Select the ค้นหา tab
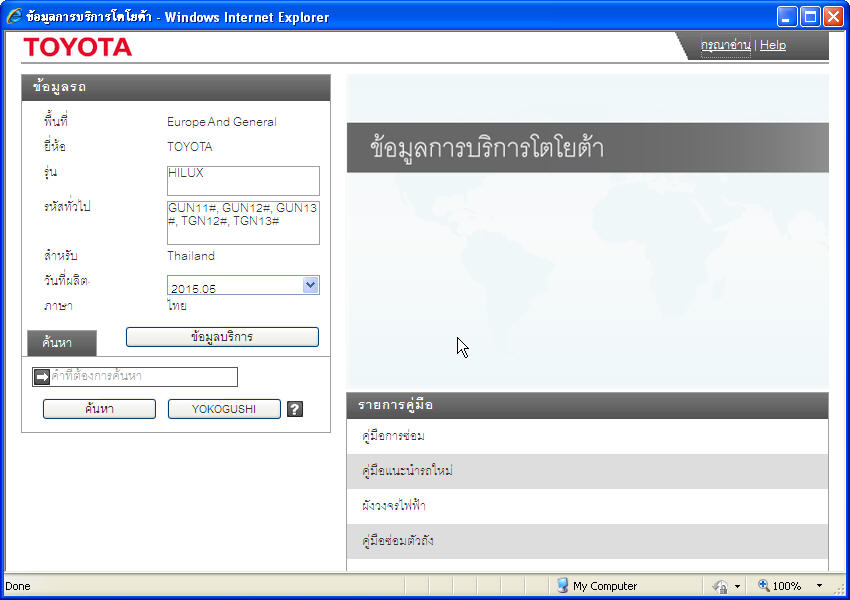850x600 pixels. 62,343
